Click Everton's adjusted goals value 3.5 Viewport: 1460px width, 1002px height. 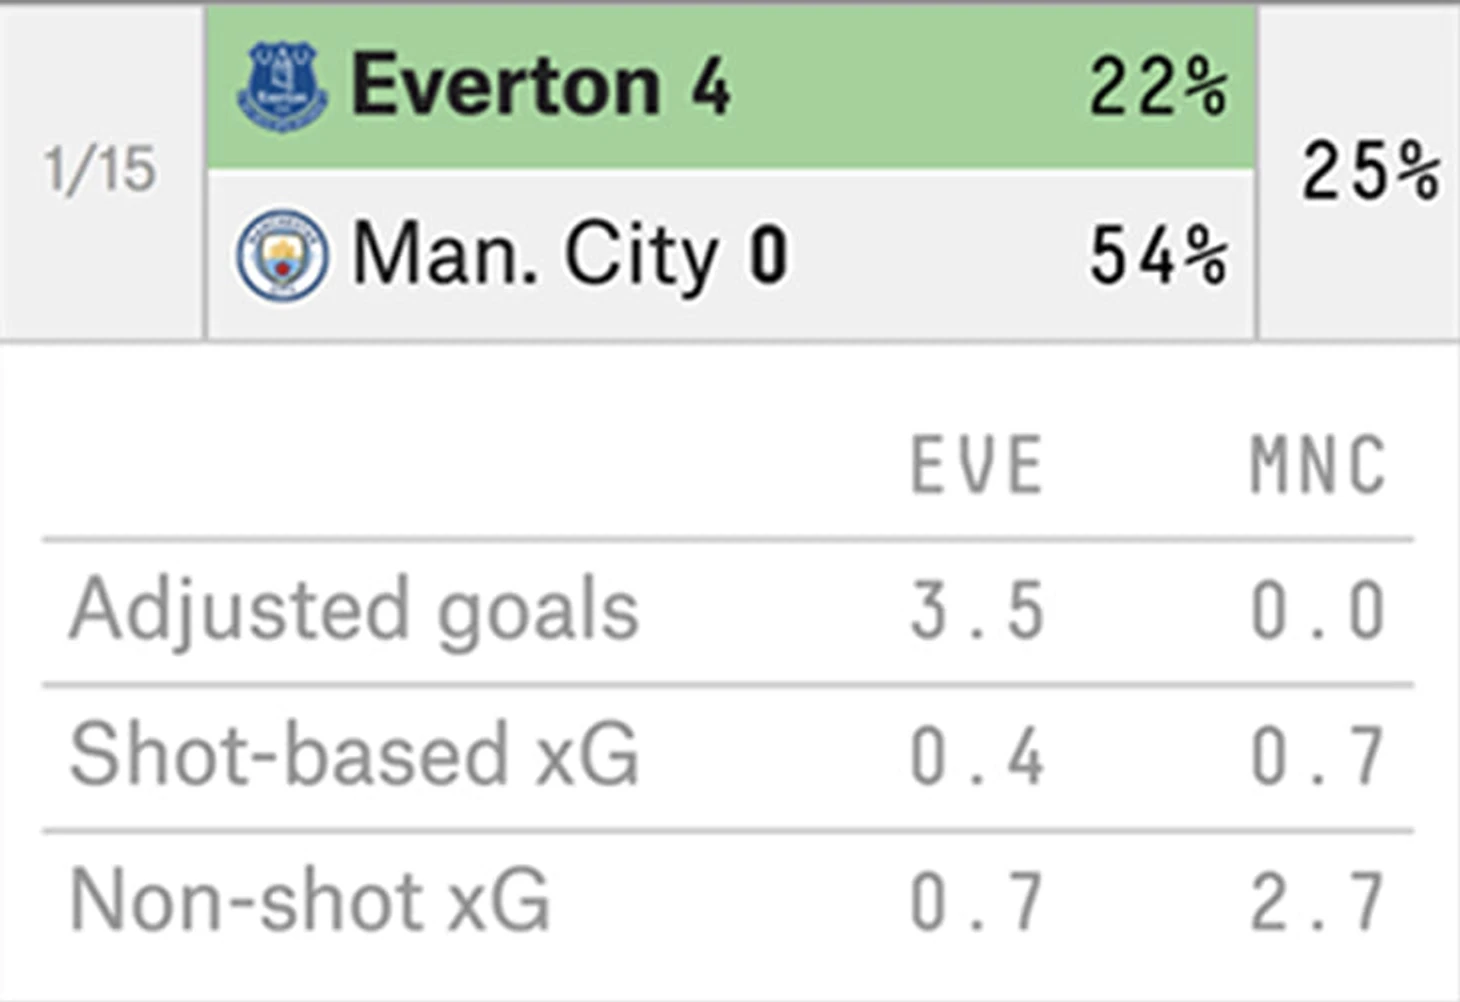[977, 611]
